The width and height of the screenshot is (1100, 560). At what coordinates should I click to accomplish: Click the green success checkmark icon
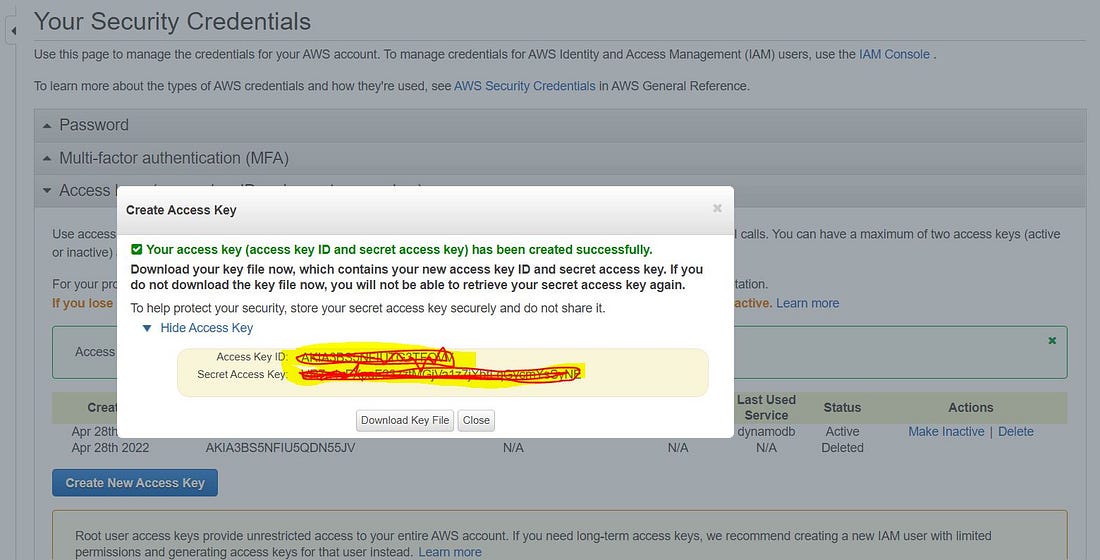tap(137, 249)
